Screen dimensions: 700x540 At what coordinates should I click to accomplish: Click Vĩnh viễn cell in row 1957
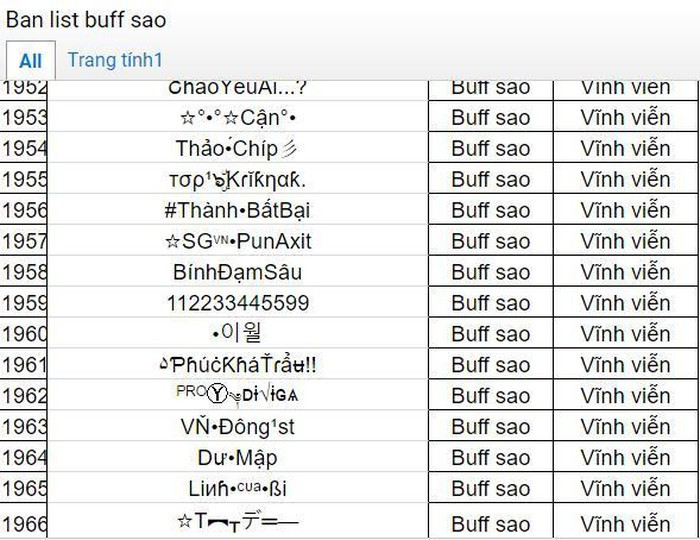pyautogui.click(x=625, y=241)
